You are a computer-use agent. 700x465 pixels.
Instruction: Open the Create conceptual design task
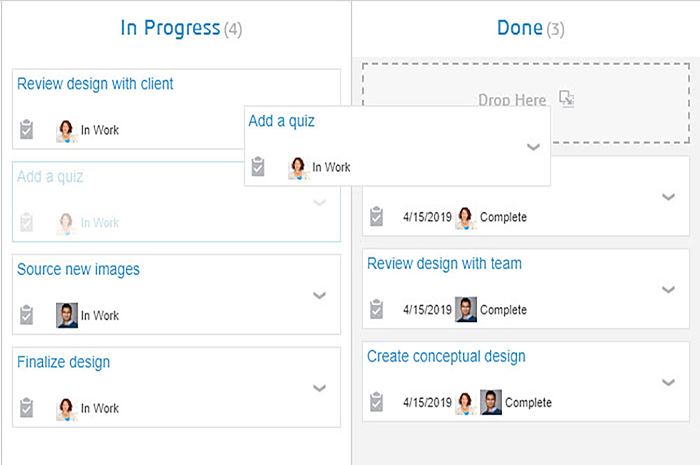(x=446, y=356)
